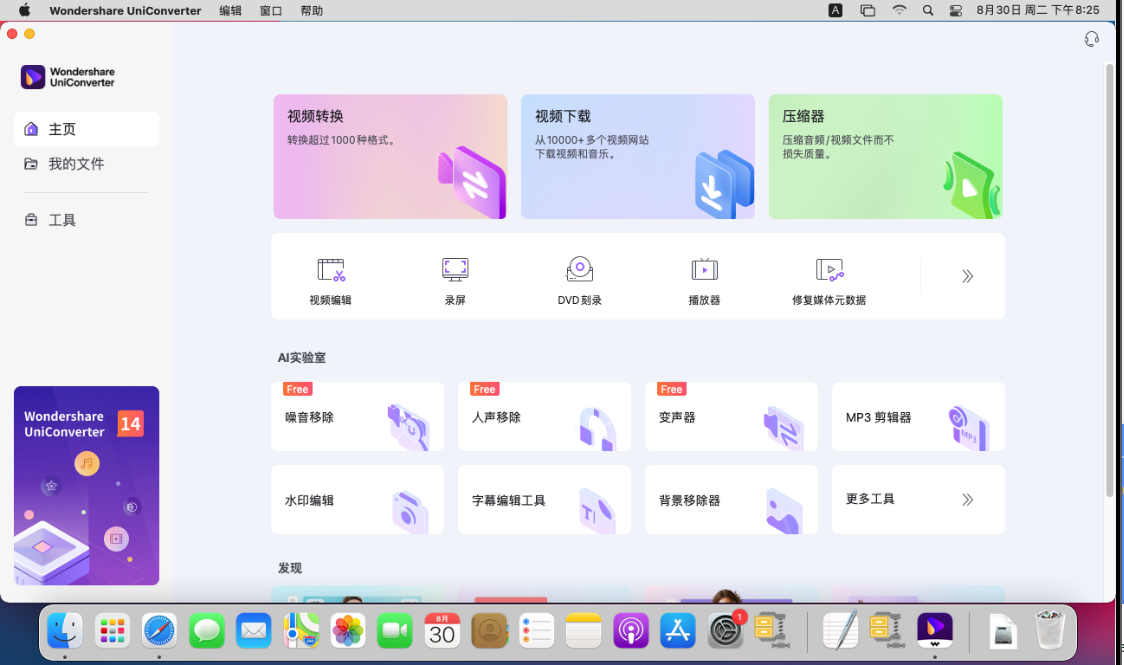Image resolution: width=1124 pixels, height=665 pixels.
Task: Open the DVD 刻录 burner icon
Action: coord(579,281)
